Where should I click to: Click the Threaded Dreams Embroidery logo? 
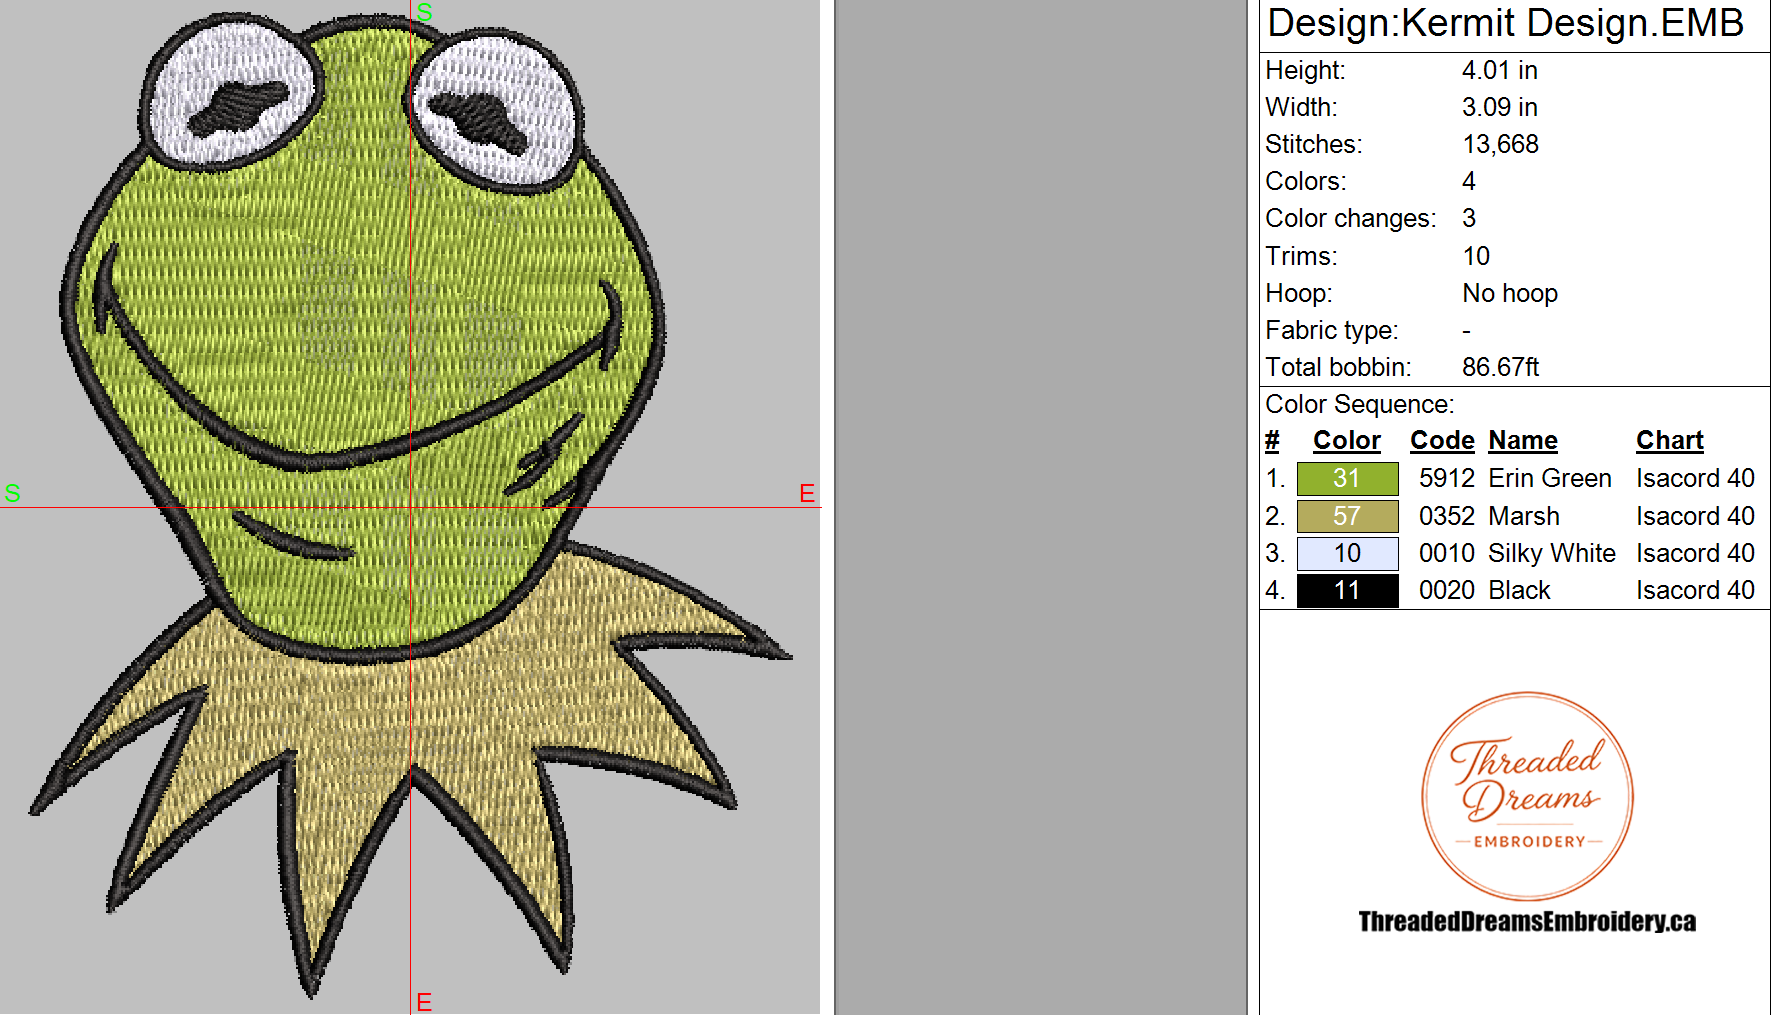[1527, 796]
